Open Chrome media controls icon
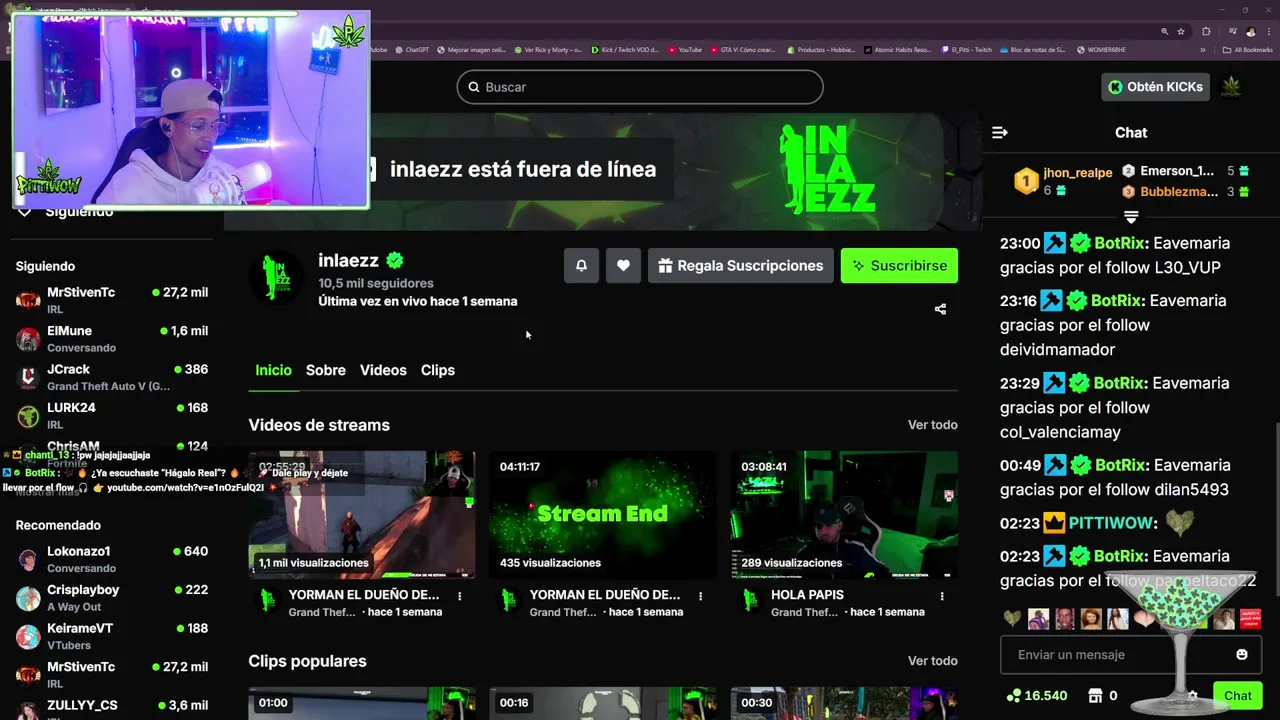Screen dimensions: 1280x720 (1232, 31)
